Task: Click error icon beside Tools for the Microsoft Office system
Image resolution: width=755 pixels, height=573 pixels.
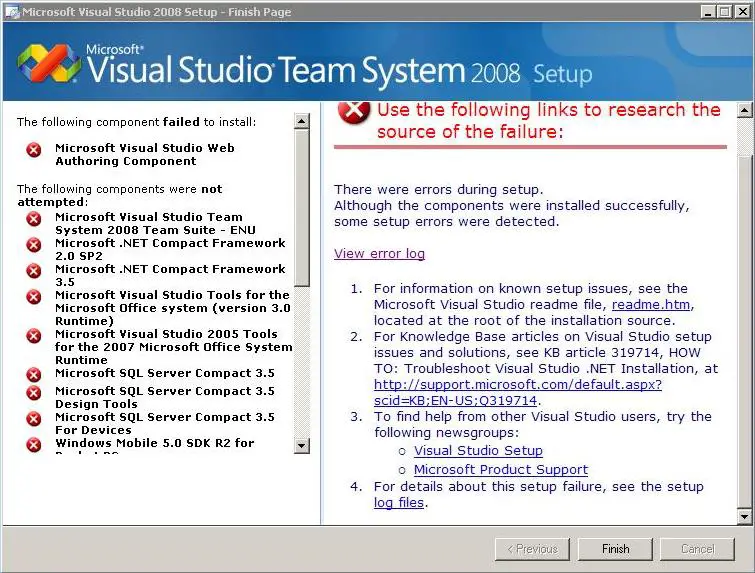Action: (x=34, y=297)
